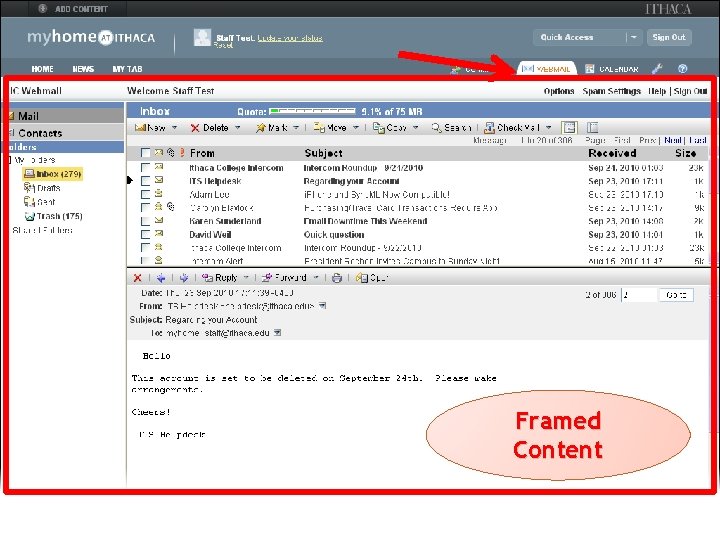Open the Move dropdown menu
This screenshot has height=540, width=720.
(356, 128)
